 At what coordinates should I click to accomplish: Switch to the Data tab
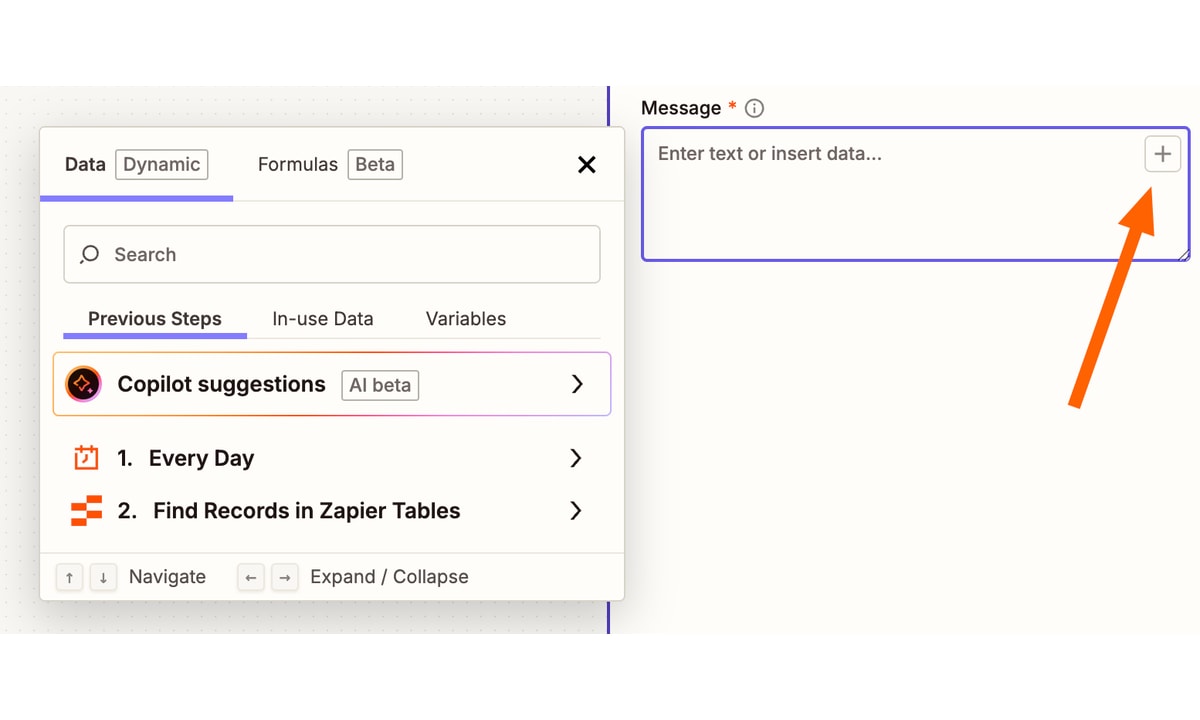pos(136,165)
